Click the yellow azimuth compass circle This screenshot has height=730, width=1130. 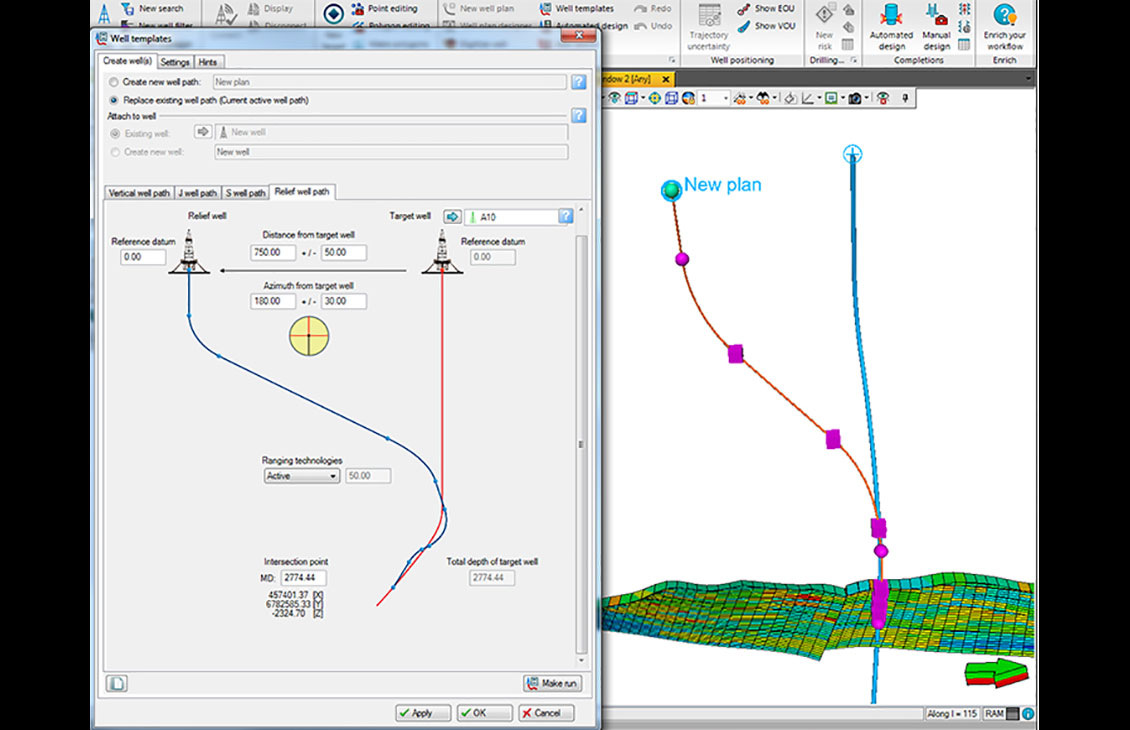(309, 336)
